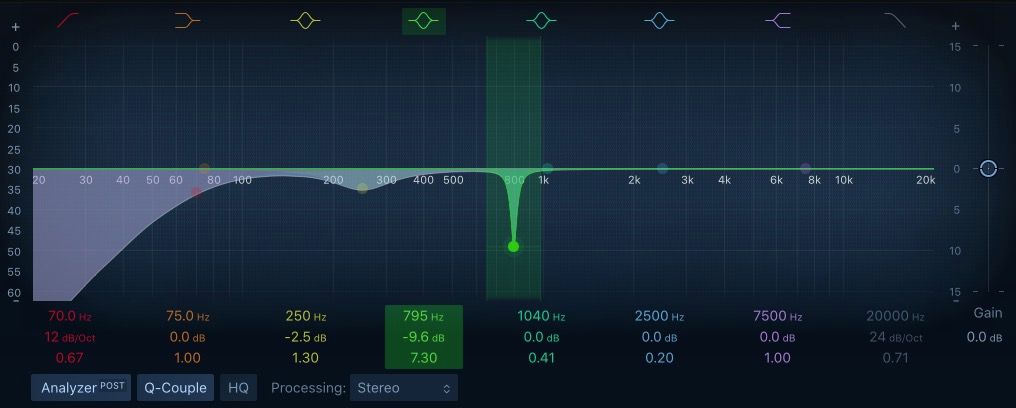
Task: Click the purple 0.0 dB gain value
Action: pos(778,337)
